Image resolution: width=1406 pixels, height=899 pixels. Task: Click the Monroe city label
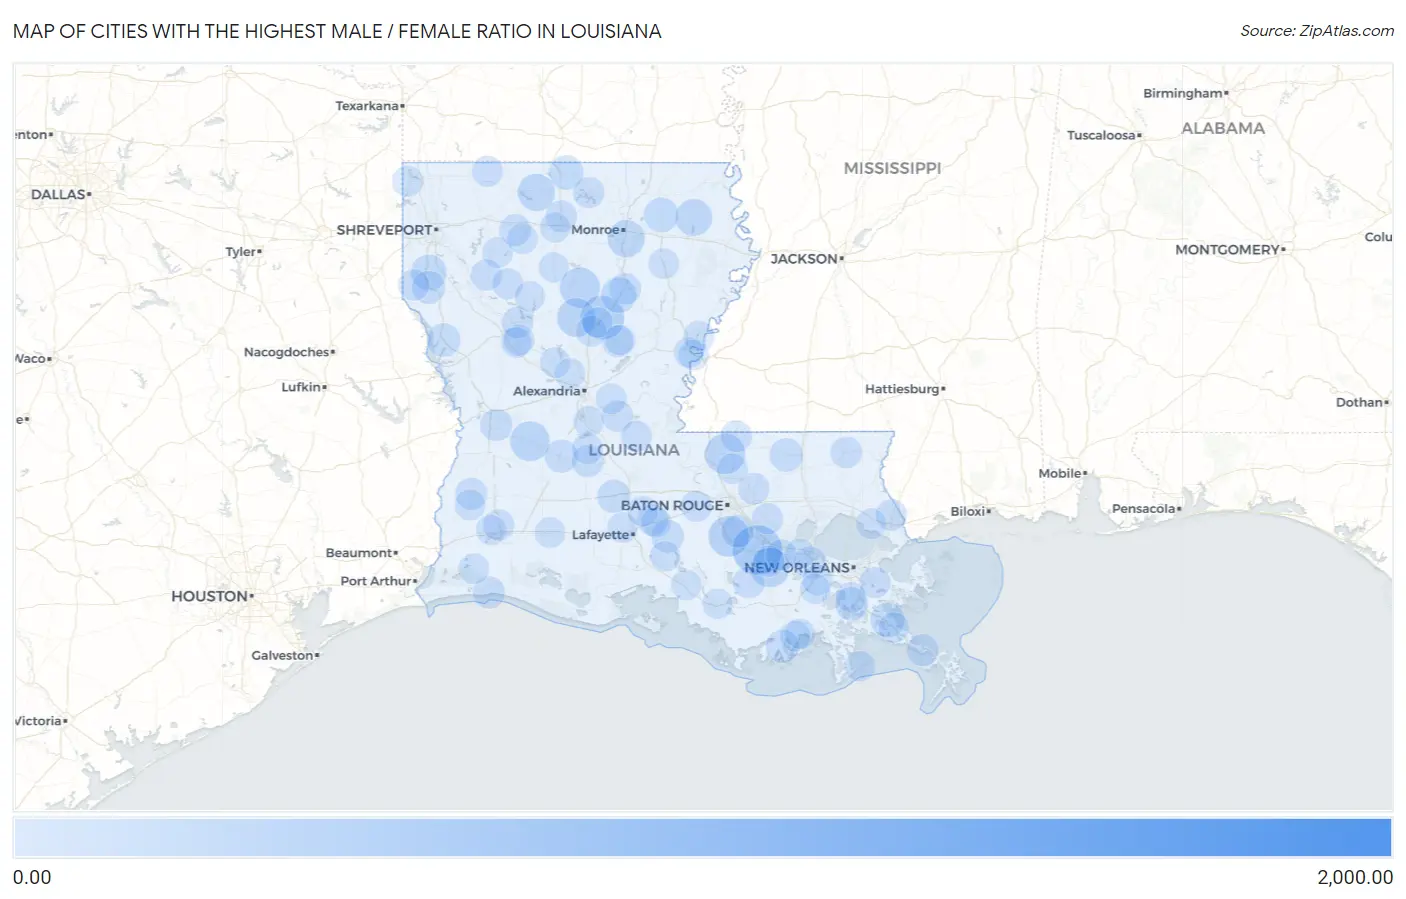click(x=596, y=230)
